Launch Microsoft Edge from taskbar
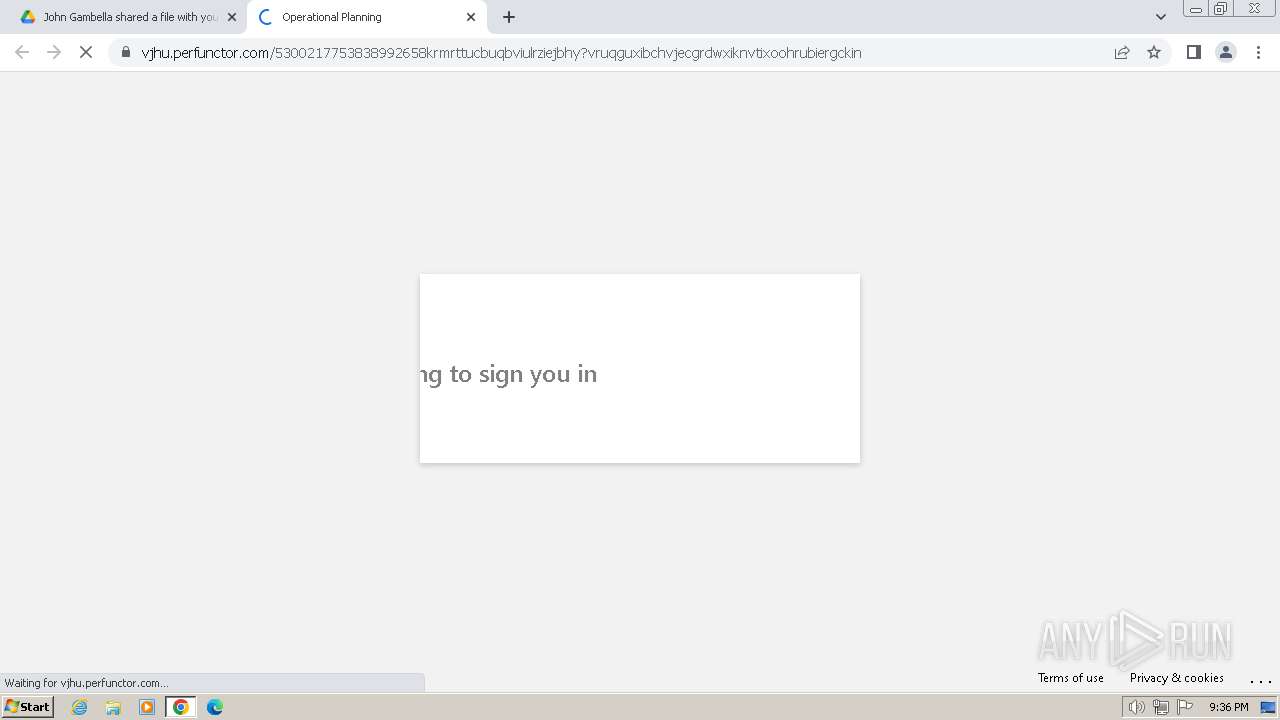 point(215,707)
